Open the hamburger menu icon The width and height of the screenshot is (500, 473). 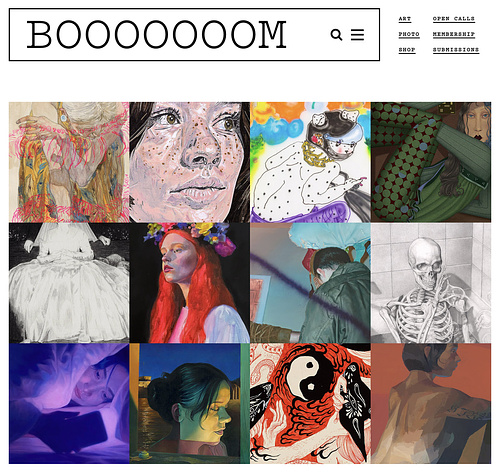tap(357, 35)
